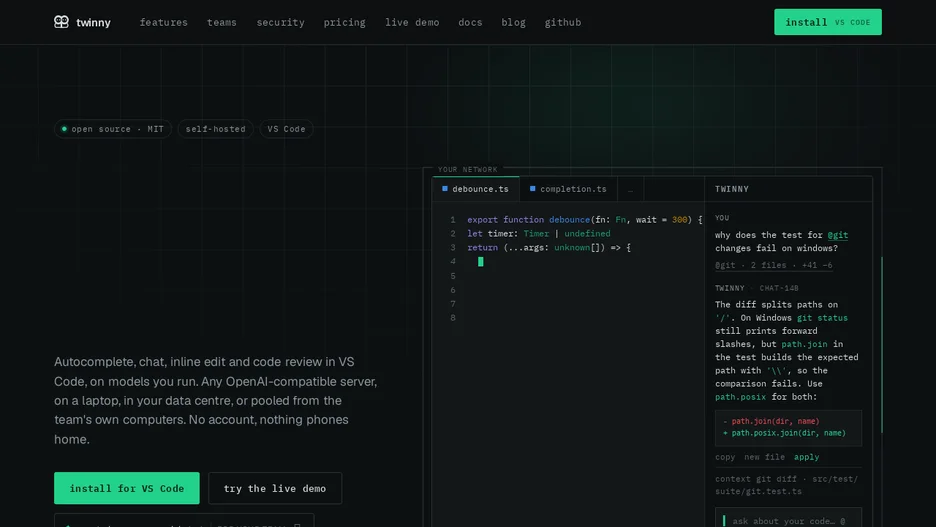Image resolution: width=936 pixels, height=527 pixels.
Task: Click 'context git diff · src/test/' line
Action: click(x=787, y=479)
